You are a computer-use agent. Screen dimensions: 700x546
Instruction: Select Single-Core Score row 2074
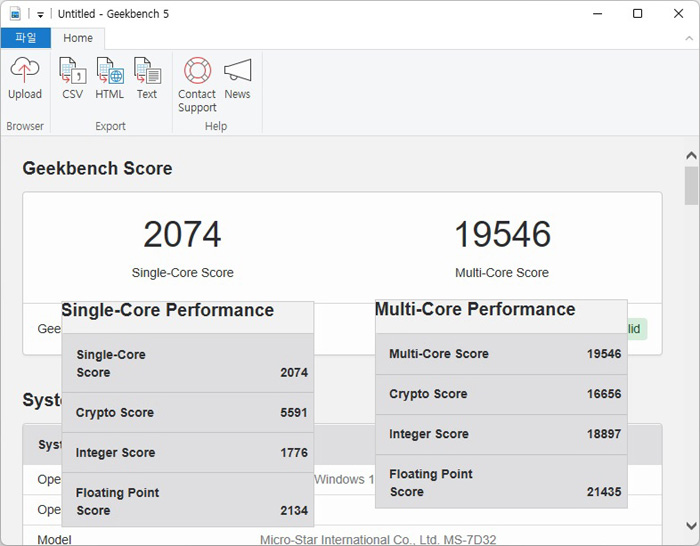(x=188, y=363)
